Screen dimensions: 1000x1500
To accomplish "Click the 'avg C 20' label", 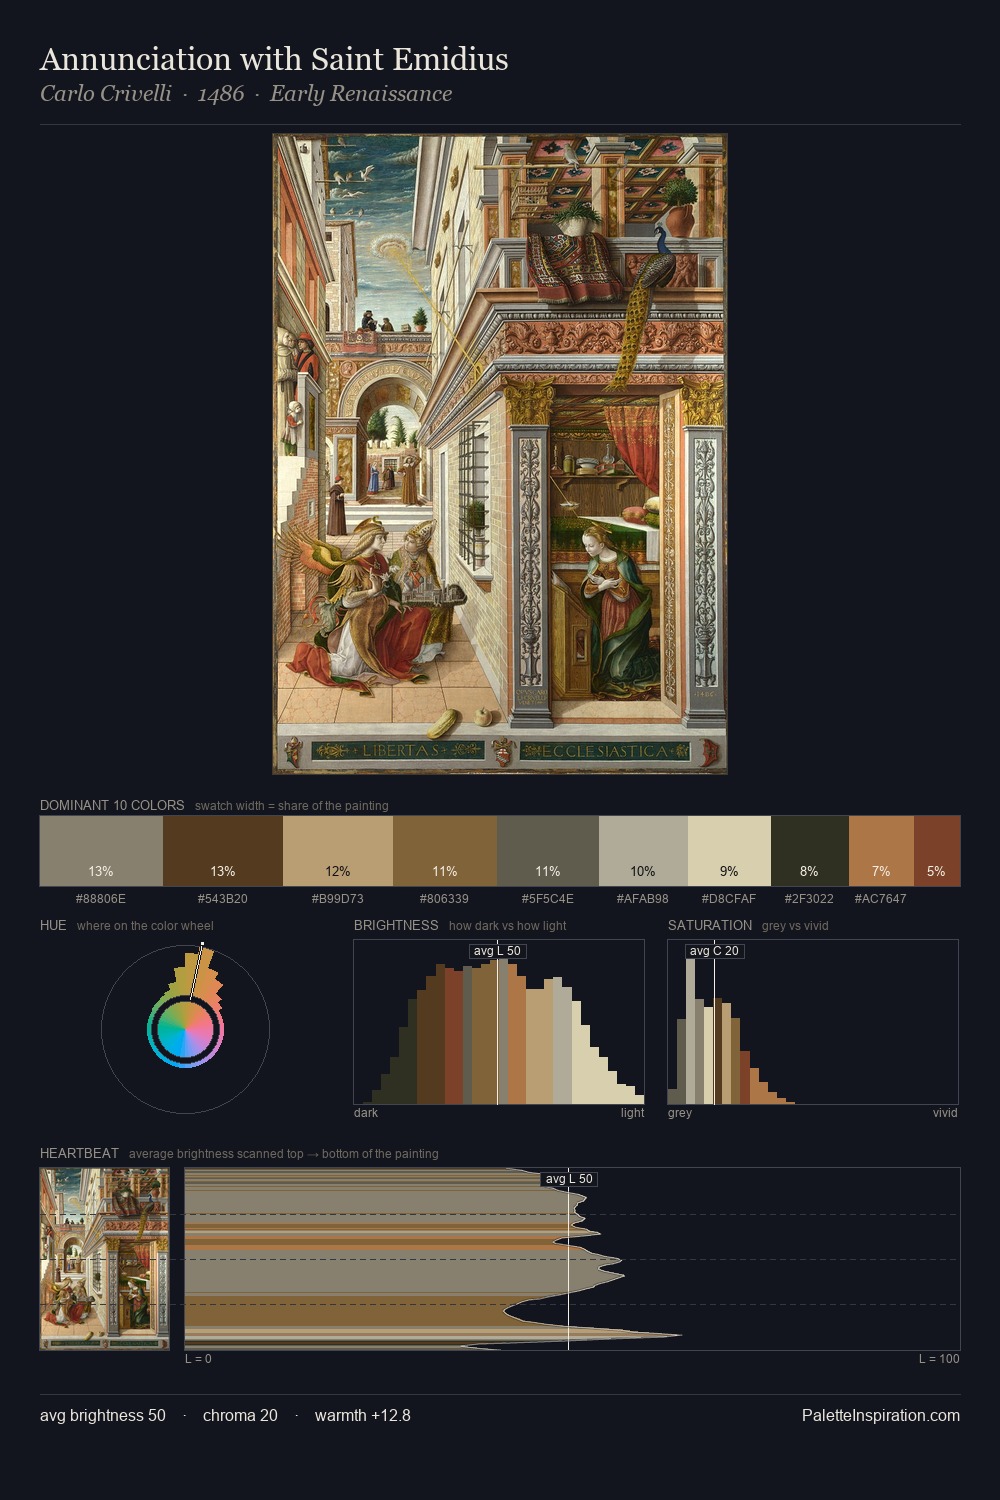I will click(x=714, y=951).
